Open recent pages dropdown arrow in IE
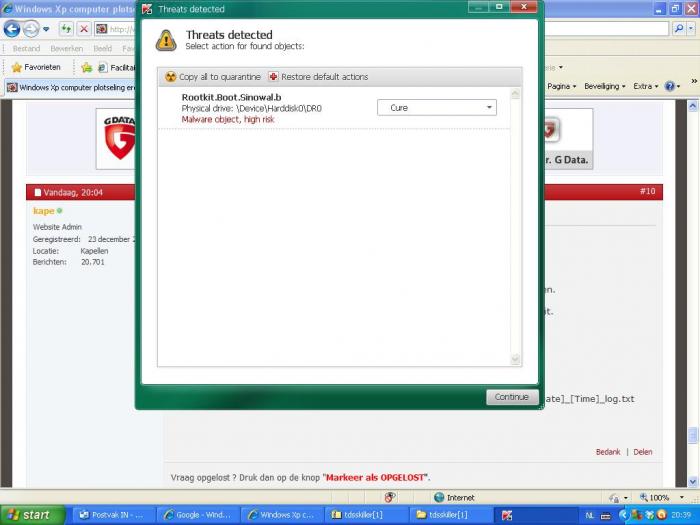 pyautogui.click(x=46, y=30)
